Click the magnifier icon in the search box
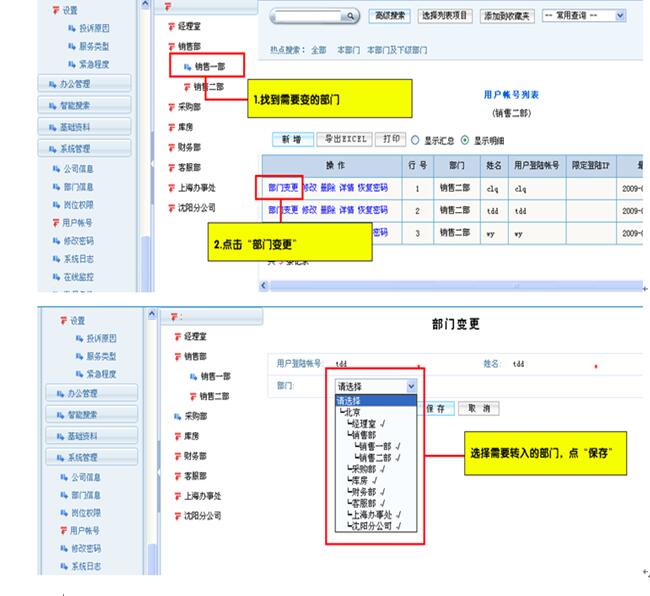 pyautogui.click(x=349, y=17)
